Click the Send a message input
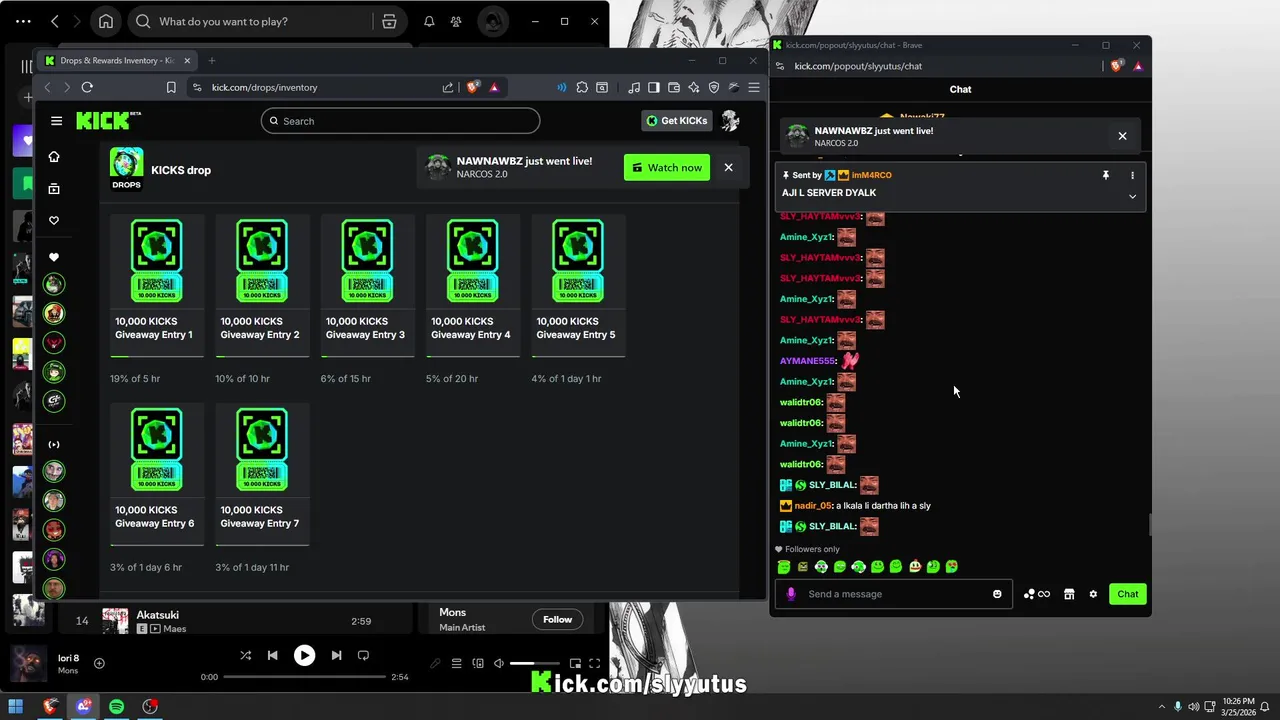This screenshot has height=720, width=1280. (x=895, y=594)
